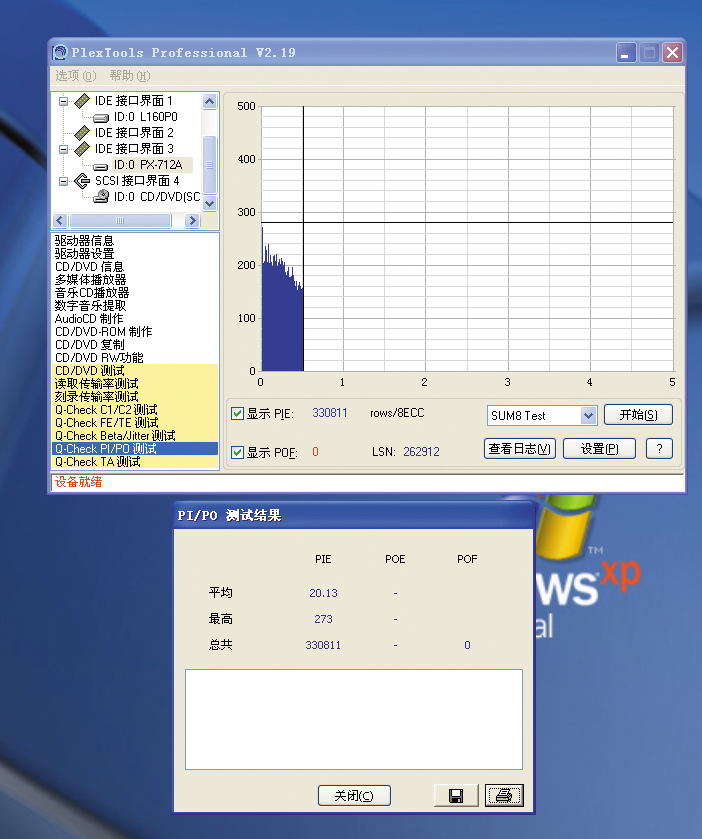The width and height of the screenshot is (702, 839).
Task: Select Q-Check Beta/Jitter 测试
Action: 135,436
